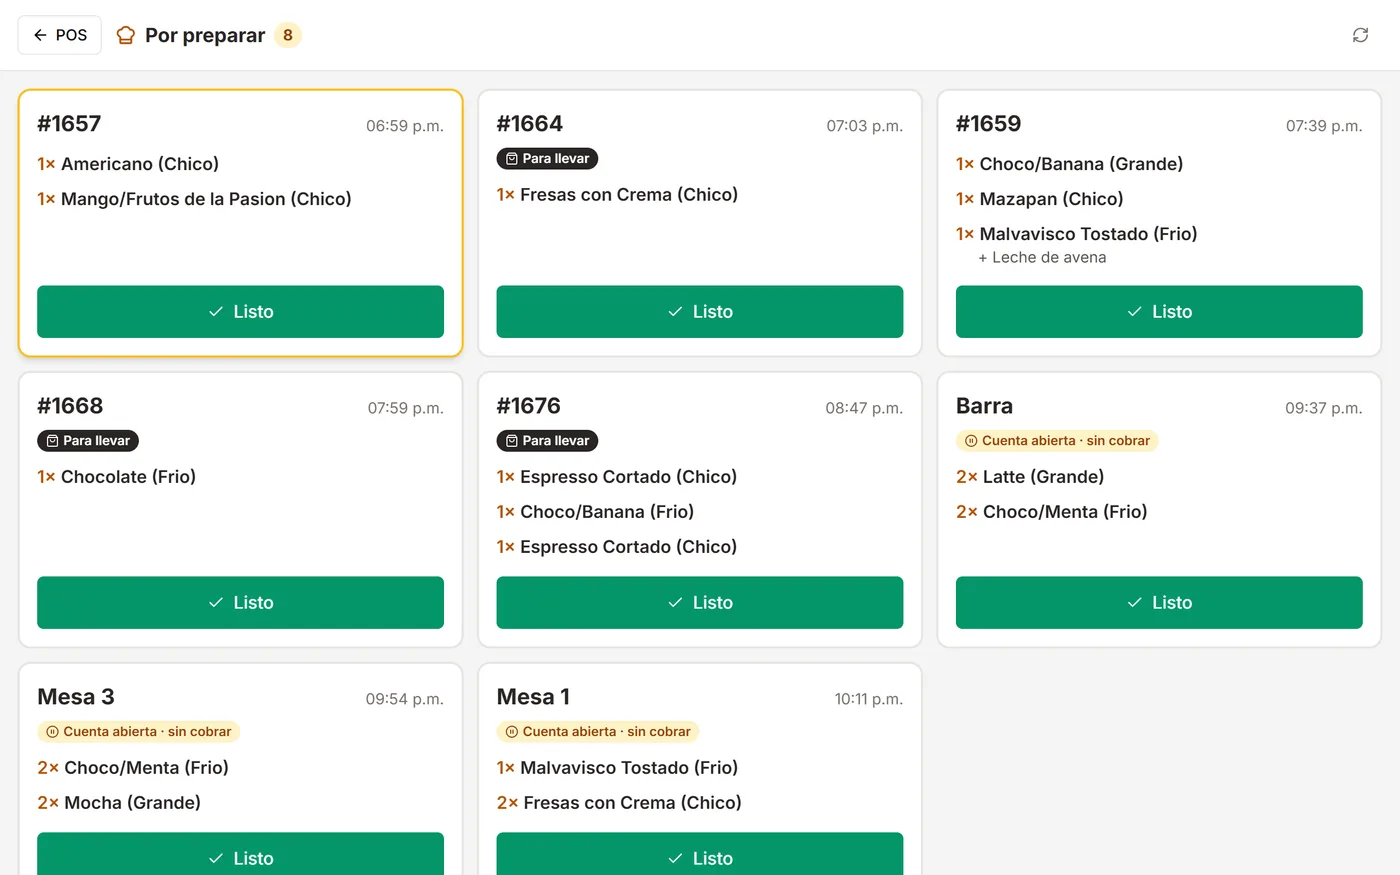
Task: Go back to POS
Action: (x=60, y=35)
